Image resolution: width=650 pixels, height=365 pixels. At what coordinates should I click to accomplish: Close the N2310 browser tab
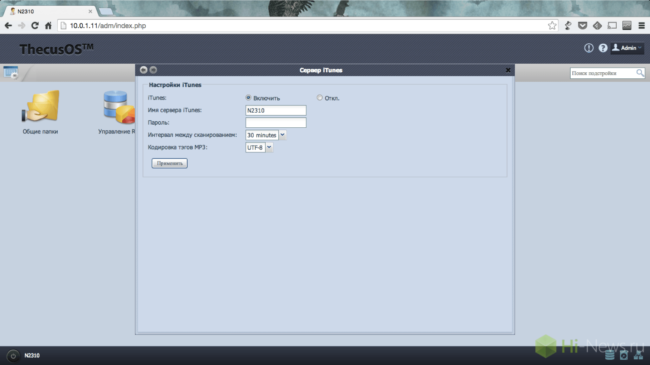[90, 11]
